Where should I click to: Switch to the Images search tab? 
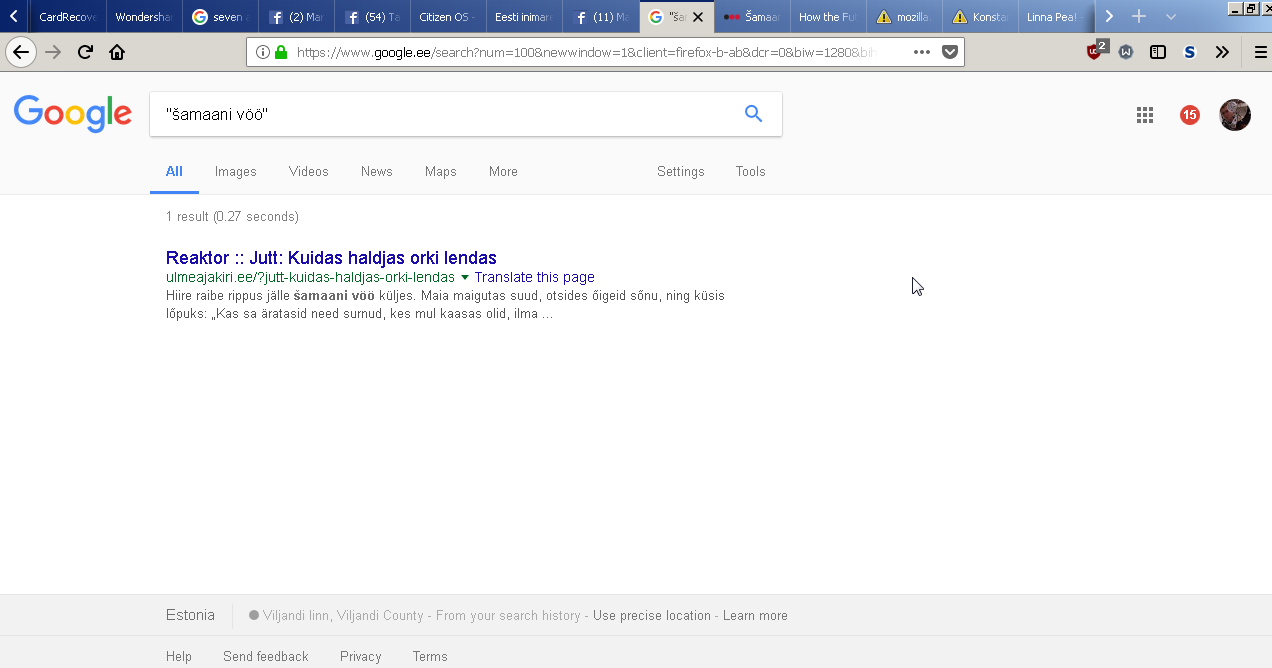tap(235, 172)
